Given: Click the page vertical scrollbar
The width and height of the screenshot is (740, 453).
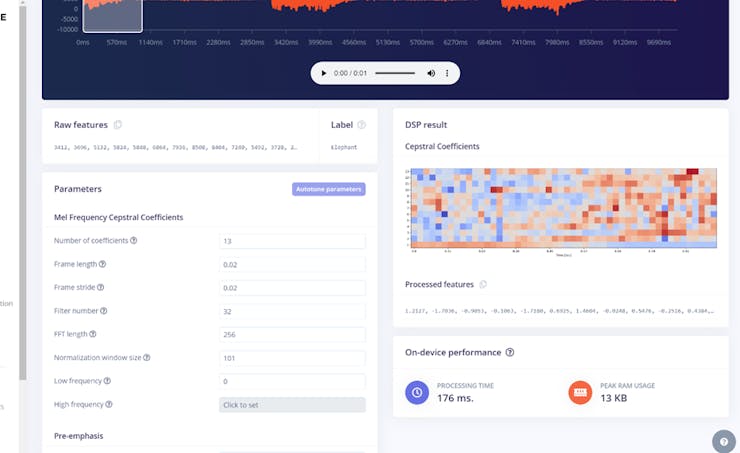Looking at the screenshot, I should (23, 193).
